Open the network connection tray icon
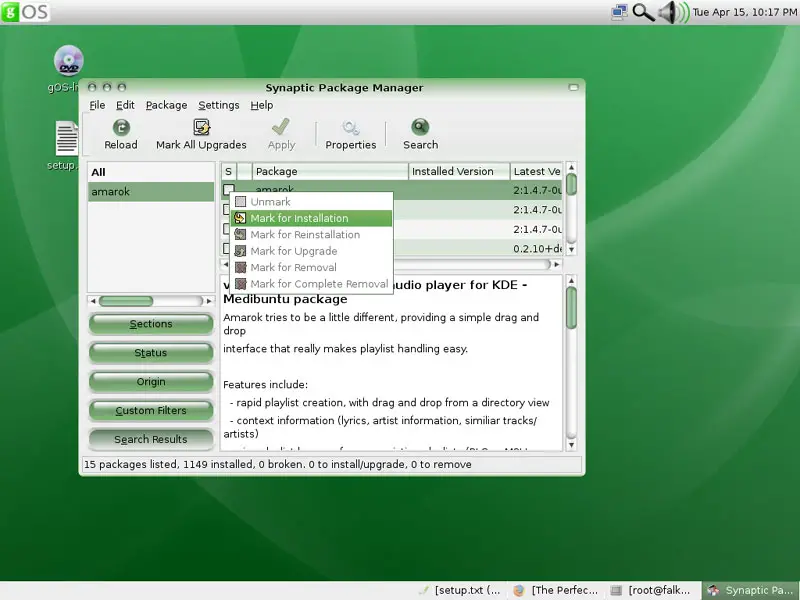 [x=619, y=12]
